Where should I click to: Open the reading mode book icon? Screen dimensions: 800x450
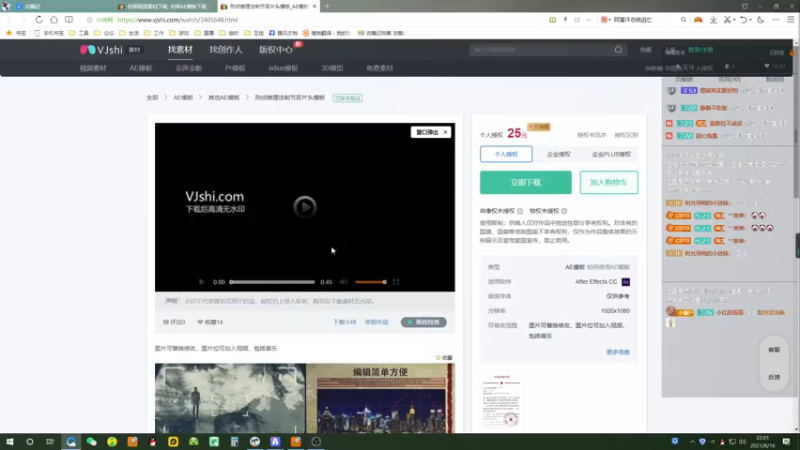pyautogui.click(x=69, y=20)
